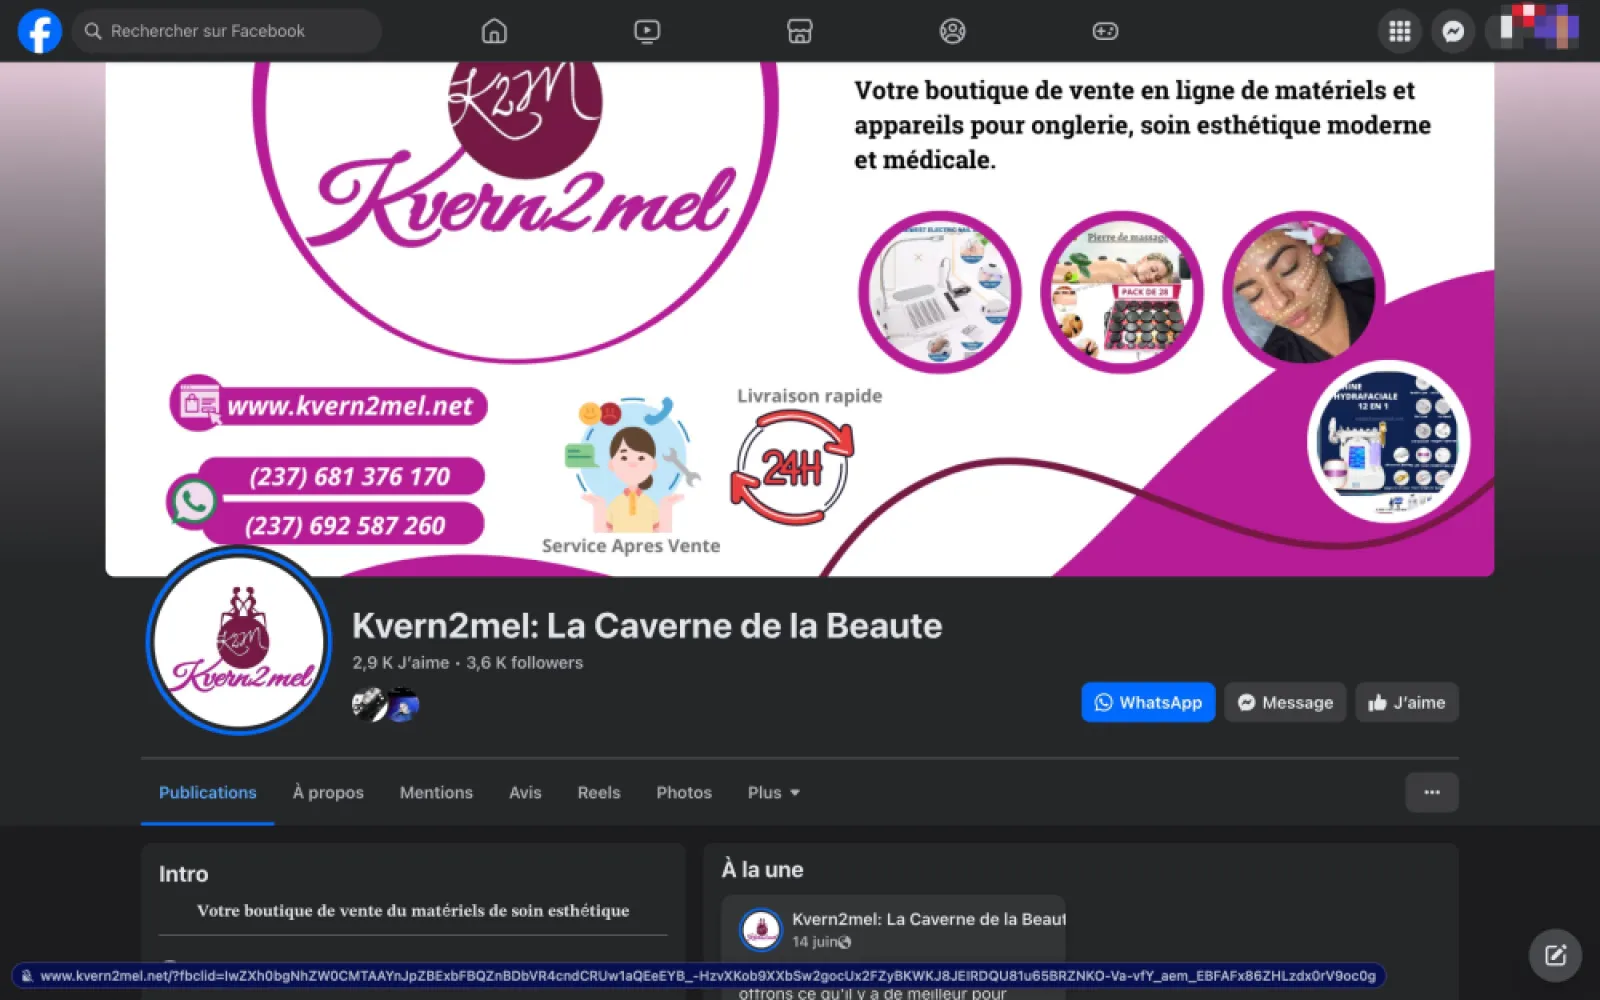This screenshot has height=1000, width=1600.
Task: Open the second follower avatar under the page name
Action: [x=403, y=705]
